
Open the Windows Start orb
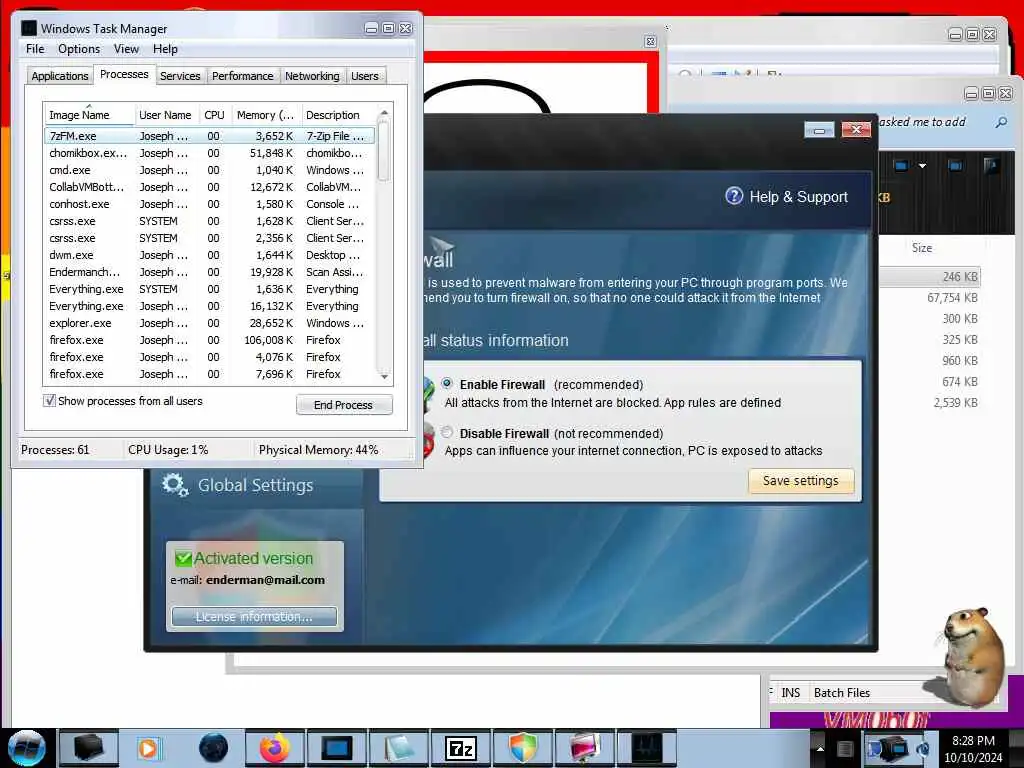pos(27,748)
